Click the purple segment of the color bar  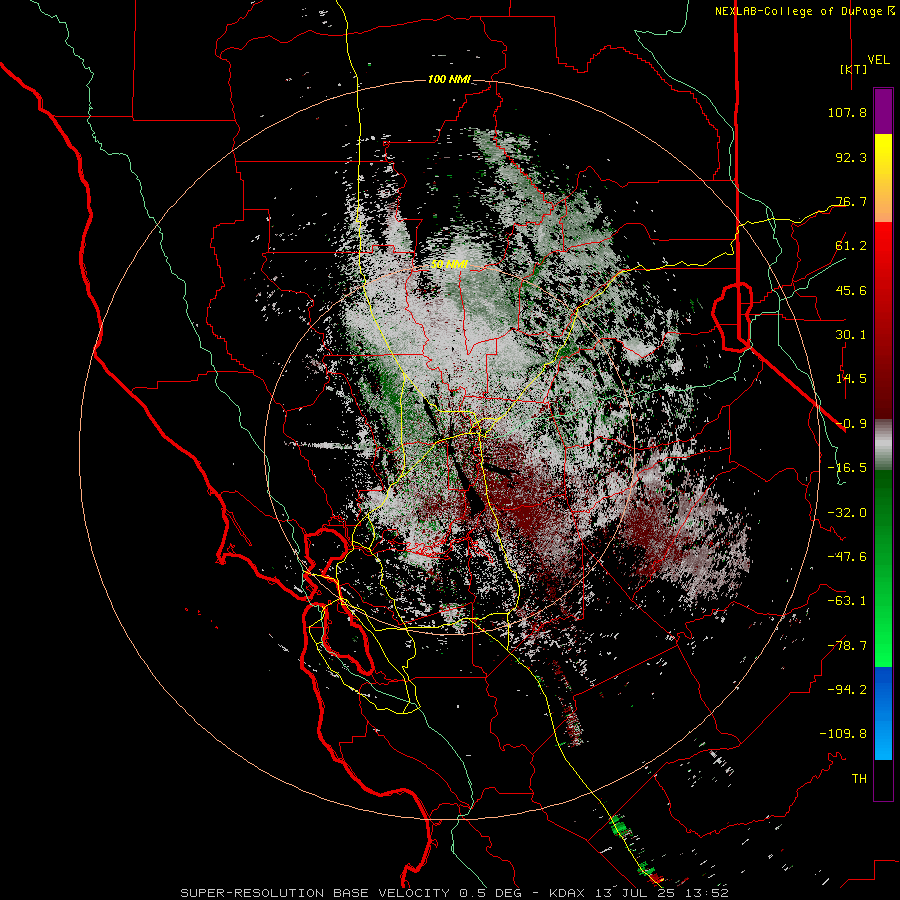(883, 111)
